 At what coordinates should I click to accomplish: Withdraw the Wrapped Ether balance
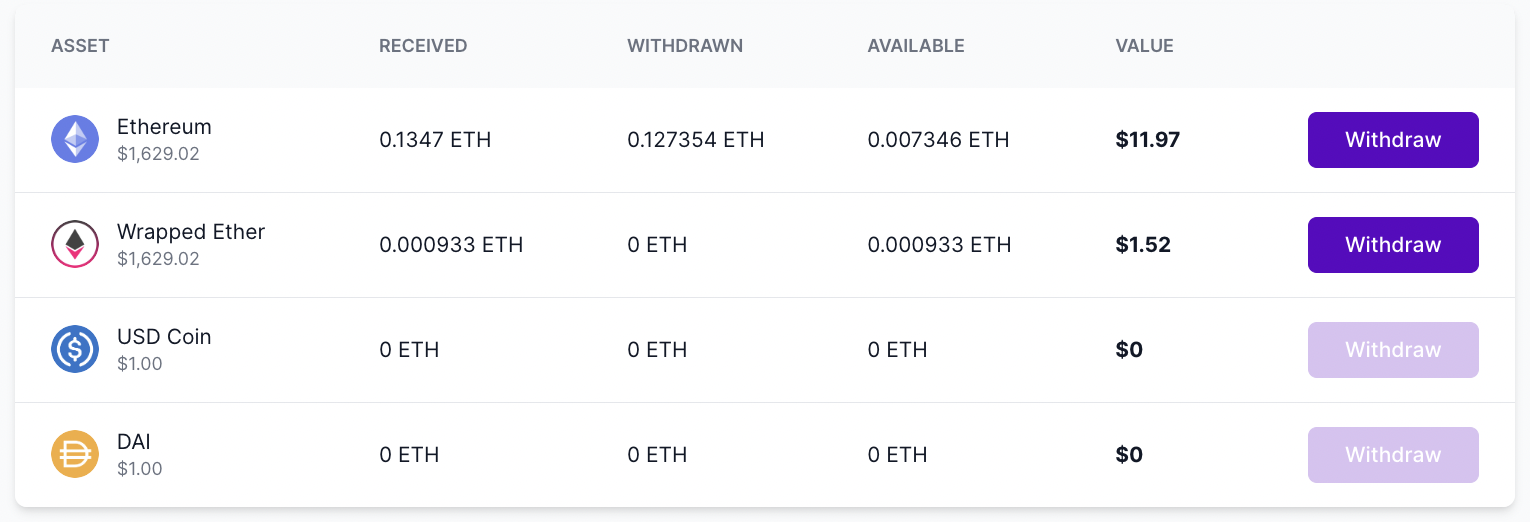tap(1392, 245)
